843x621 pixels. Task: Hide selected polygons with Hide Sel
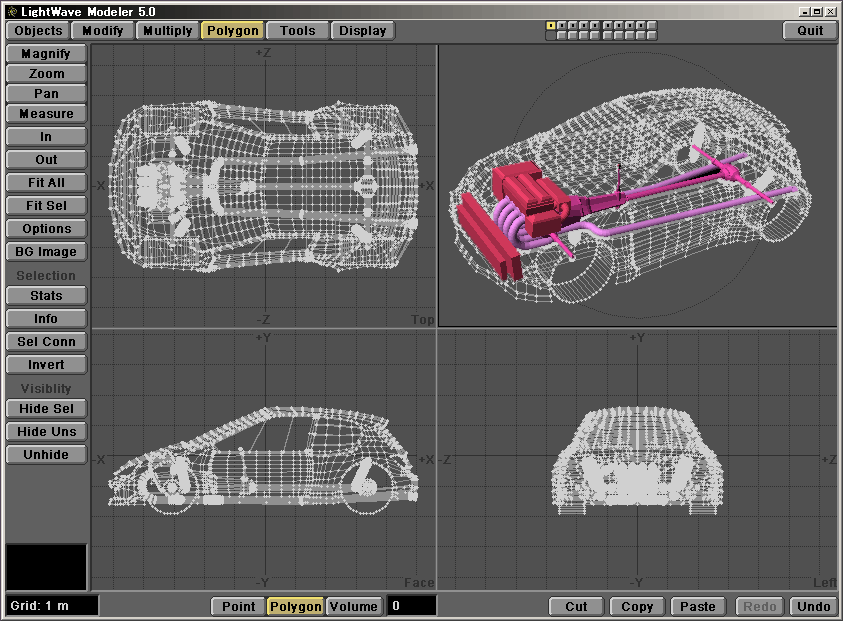[46, 409]
